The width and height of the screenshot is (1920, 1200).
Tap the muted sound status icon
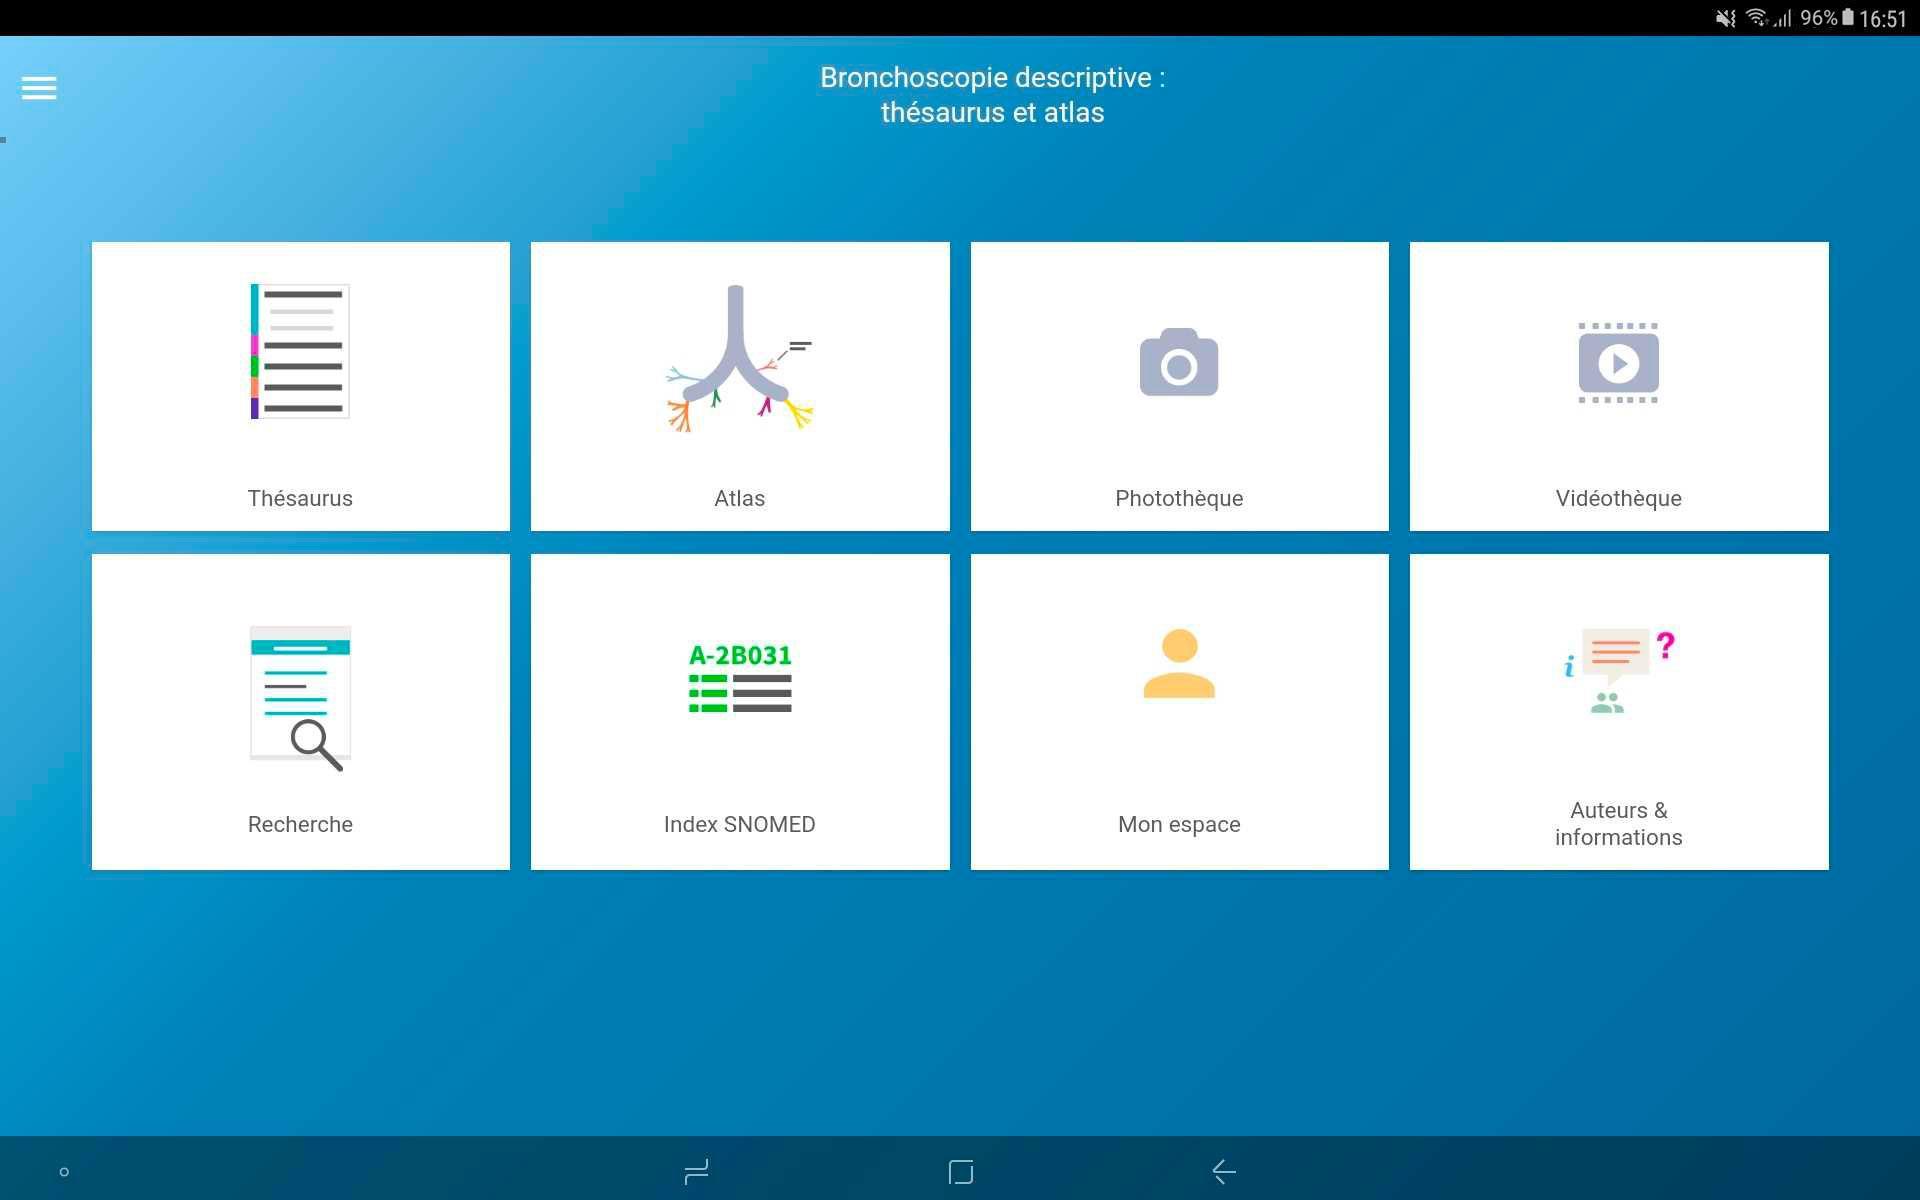(x=1726, y=18)
